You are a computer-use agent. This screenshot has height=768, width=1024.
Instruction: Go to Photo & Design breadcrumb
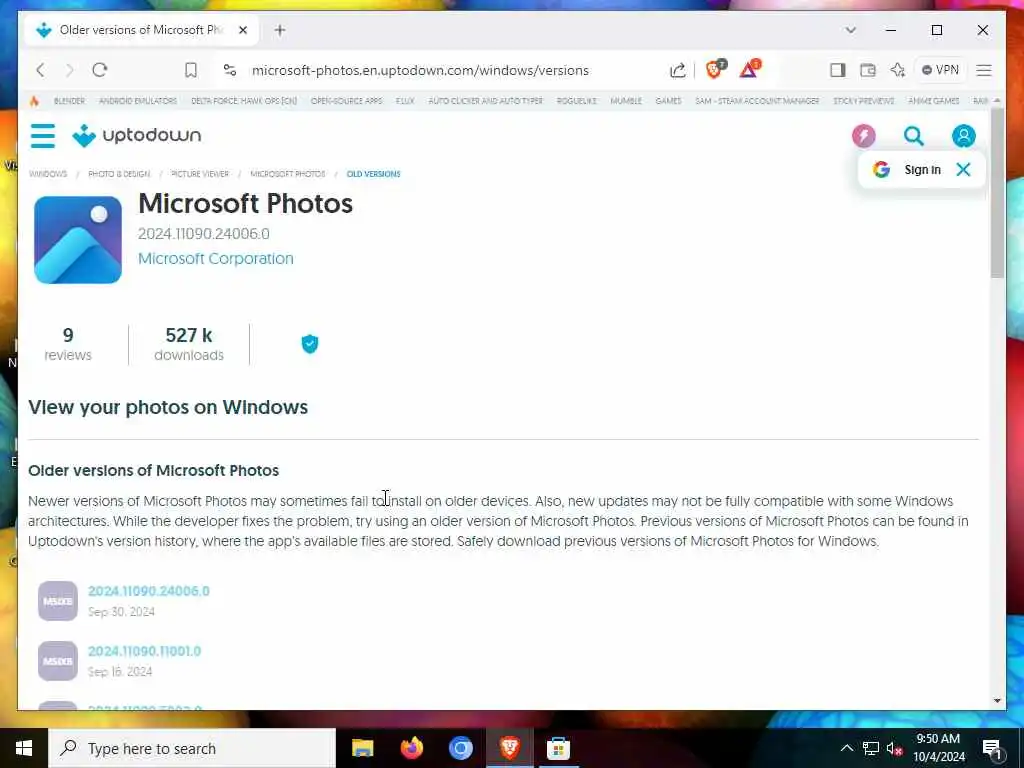coord(119,174)
